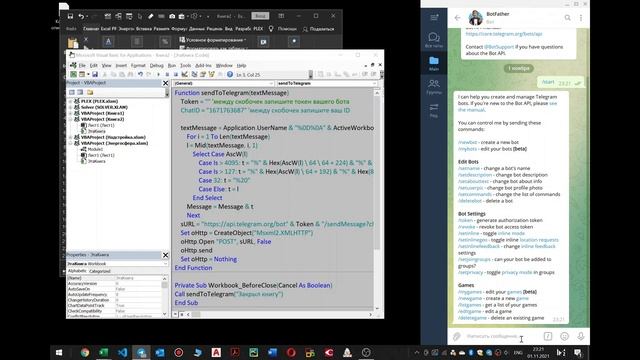Image resolution: width=640 pixels, height=360 pixels.
Task: Click the Undo icon in VBA toolbar
Action: tap(140, 75)
